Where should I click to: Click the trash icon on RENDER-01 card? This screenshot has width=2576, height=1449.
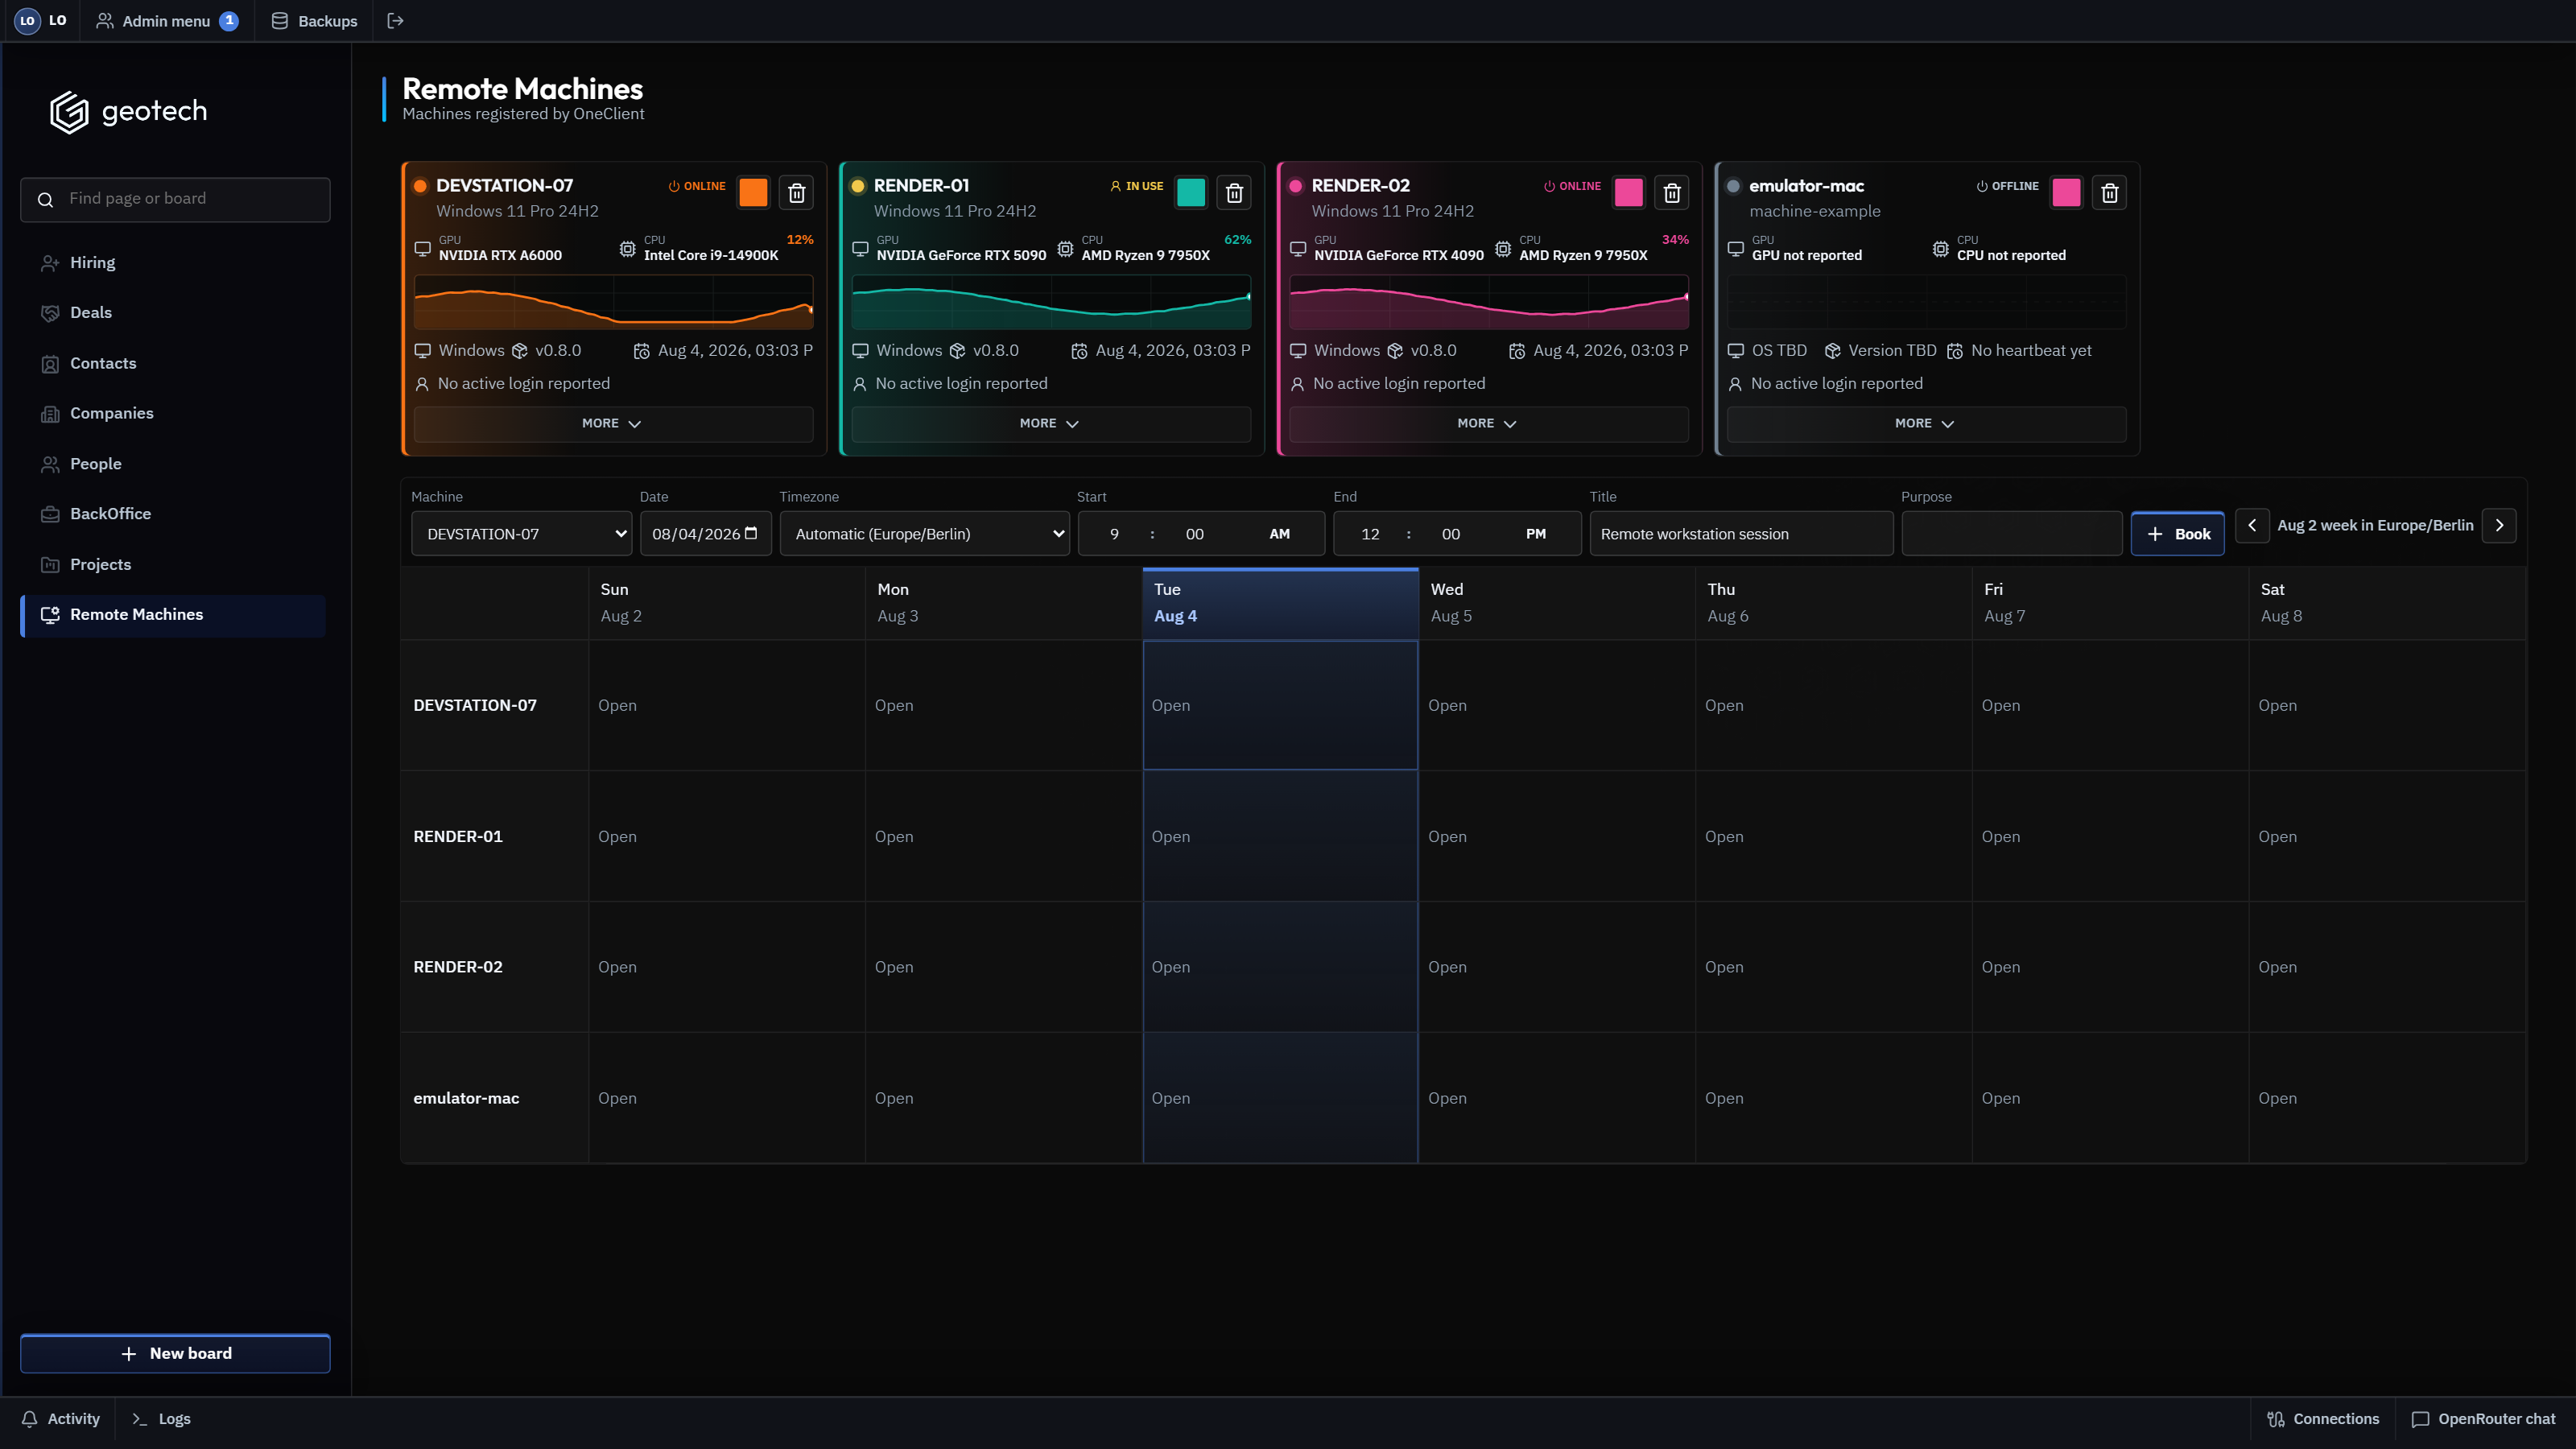tap(1234, 193)
